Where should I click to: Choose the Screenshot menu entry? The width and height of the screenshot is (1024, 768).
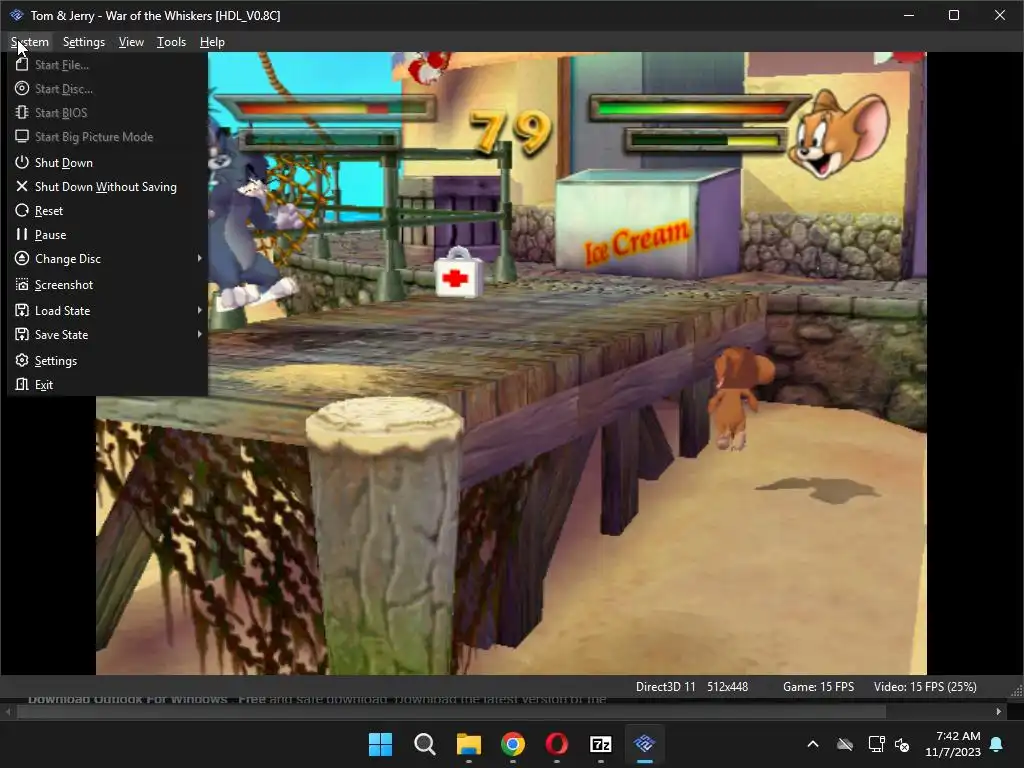coord(108,285)
